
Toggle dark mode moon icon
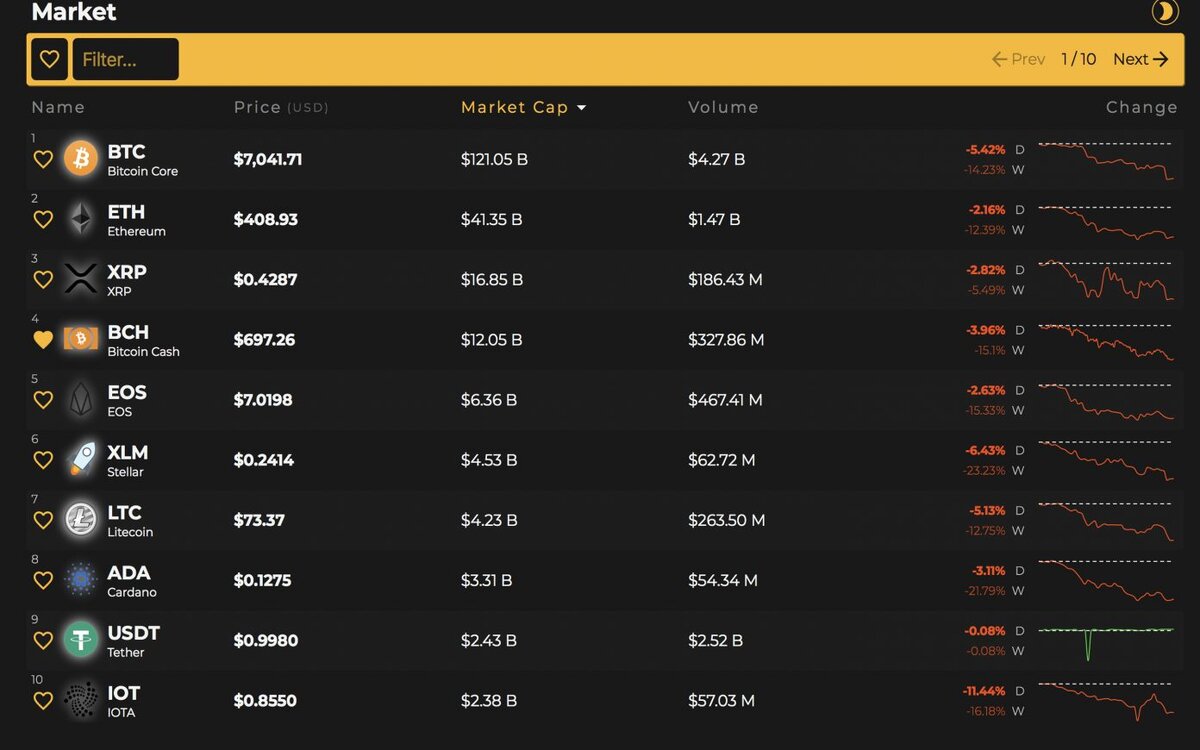coord(1164,12)
